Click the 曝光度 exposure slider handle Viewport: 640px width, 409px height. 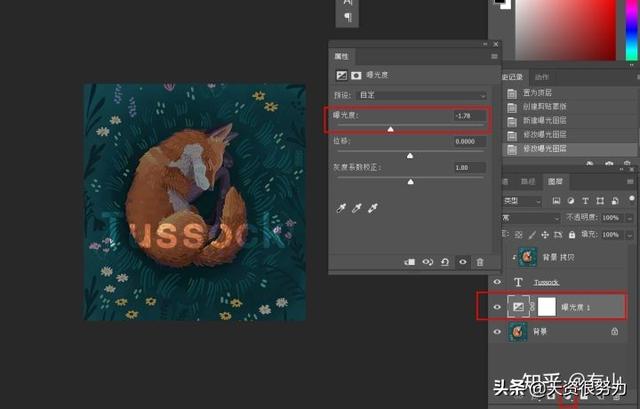point(390,129)
